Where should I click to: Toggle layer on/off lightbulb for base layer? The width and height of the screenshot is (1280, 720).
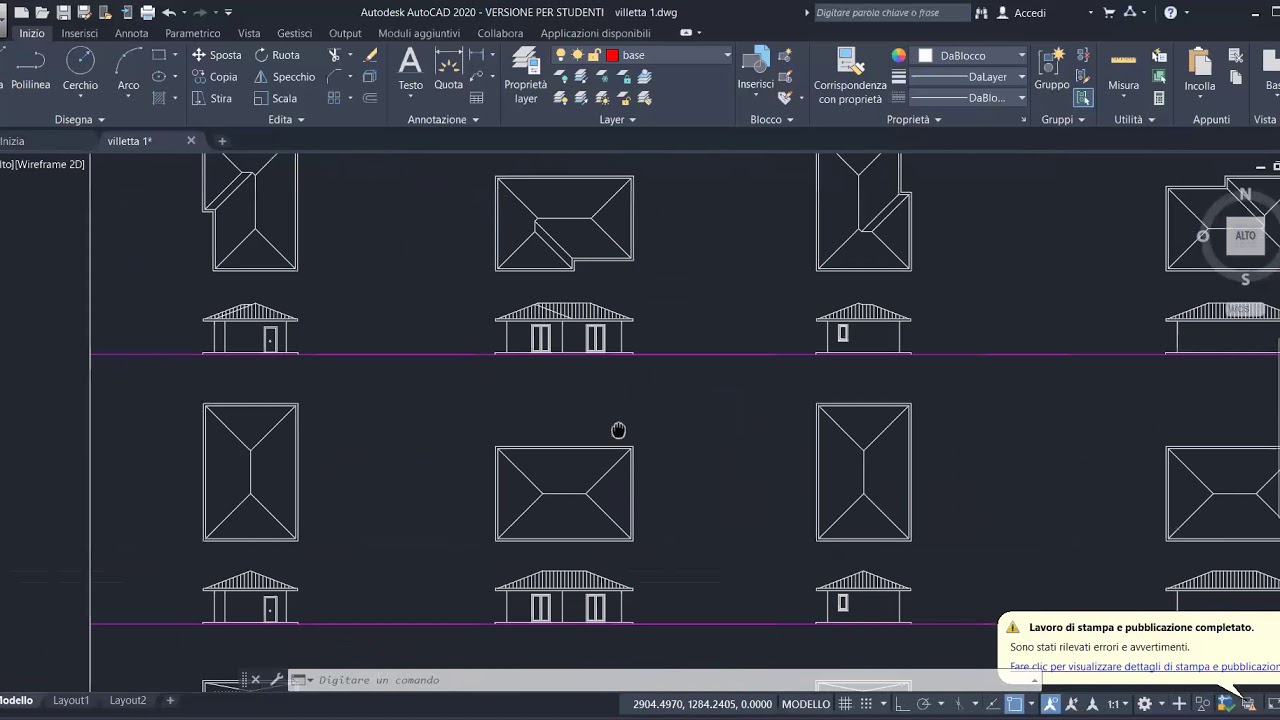click(x=561, y=55)
